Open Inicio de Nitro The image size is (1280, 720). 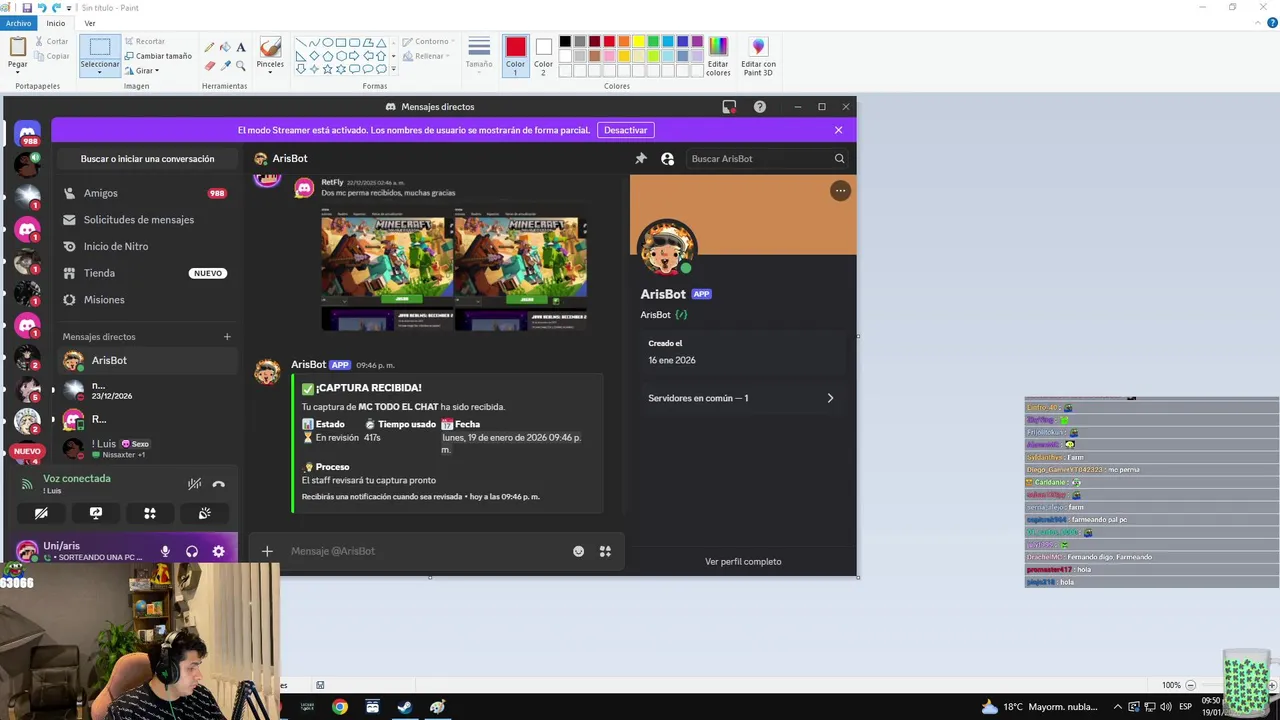(x=146, y=246)
